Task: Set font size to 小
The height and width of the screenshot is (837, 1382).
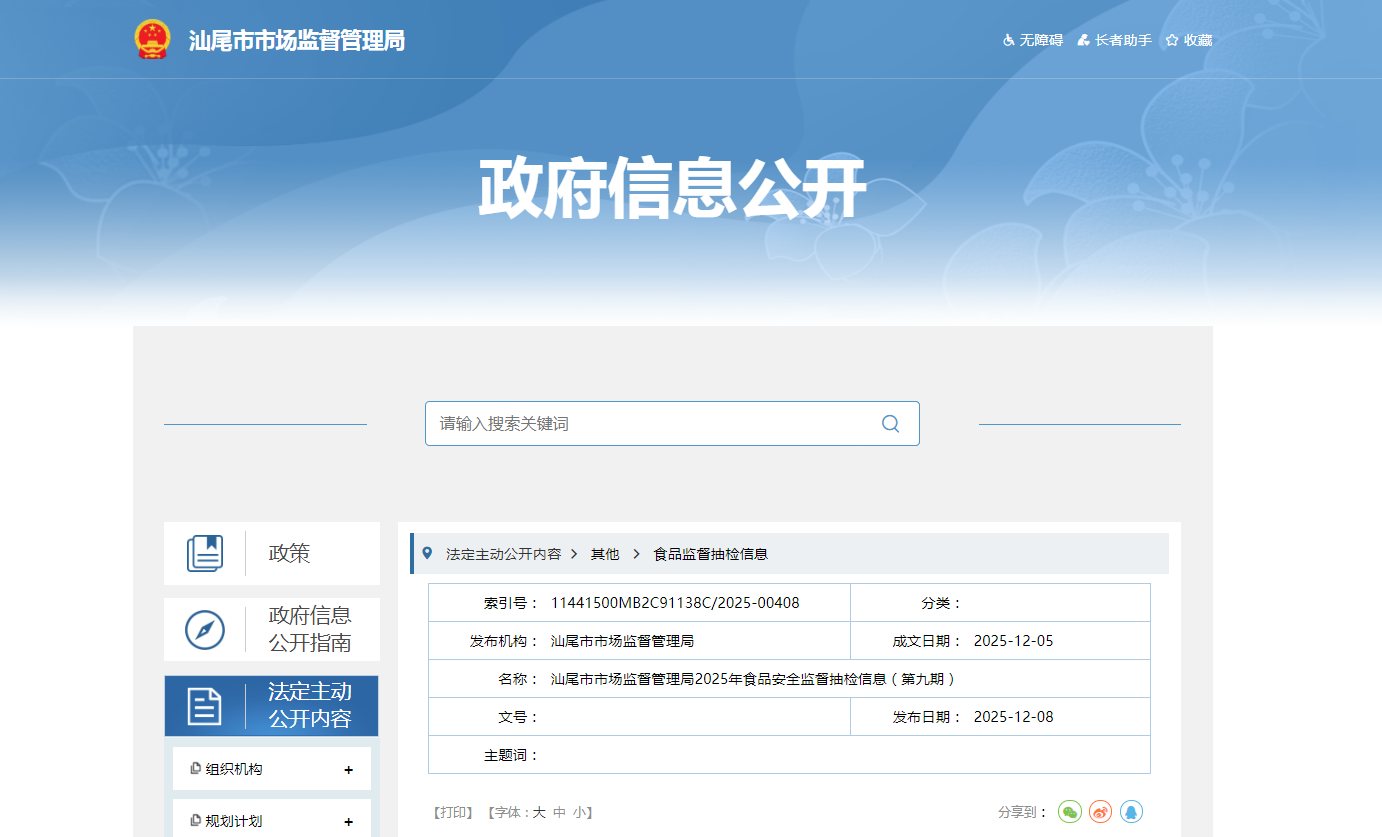Action: pyautogui.click(x=579, y=813)
